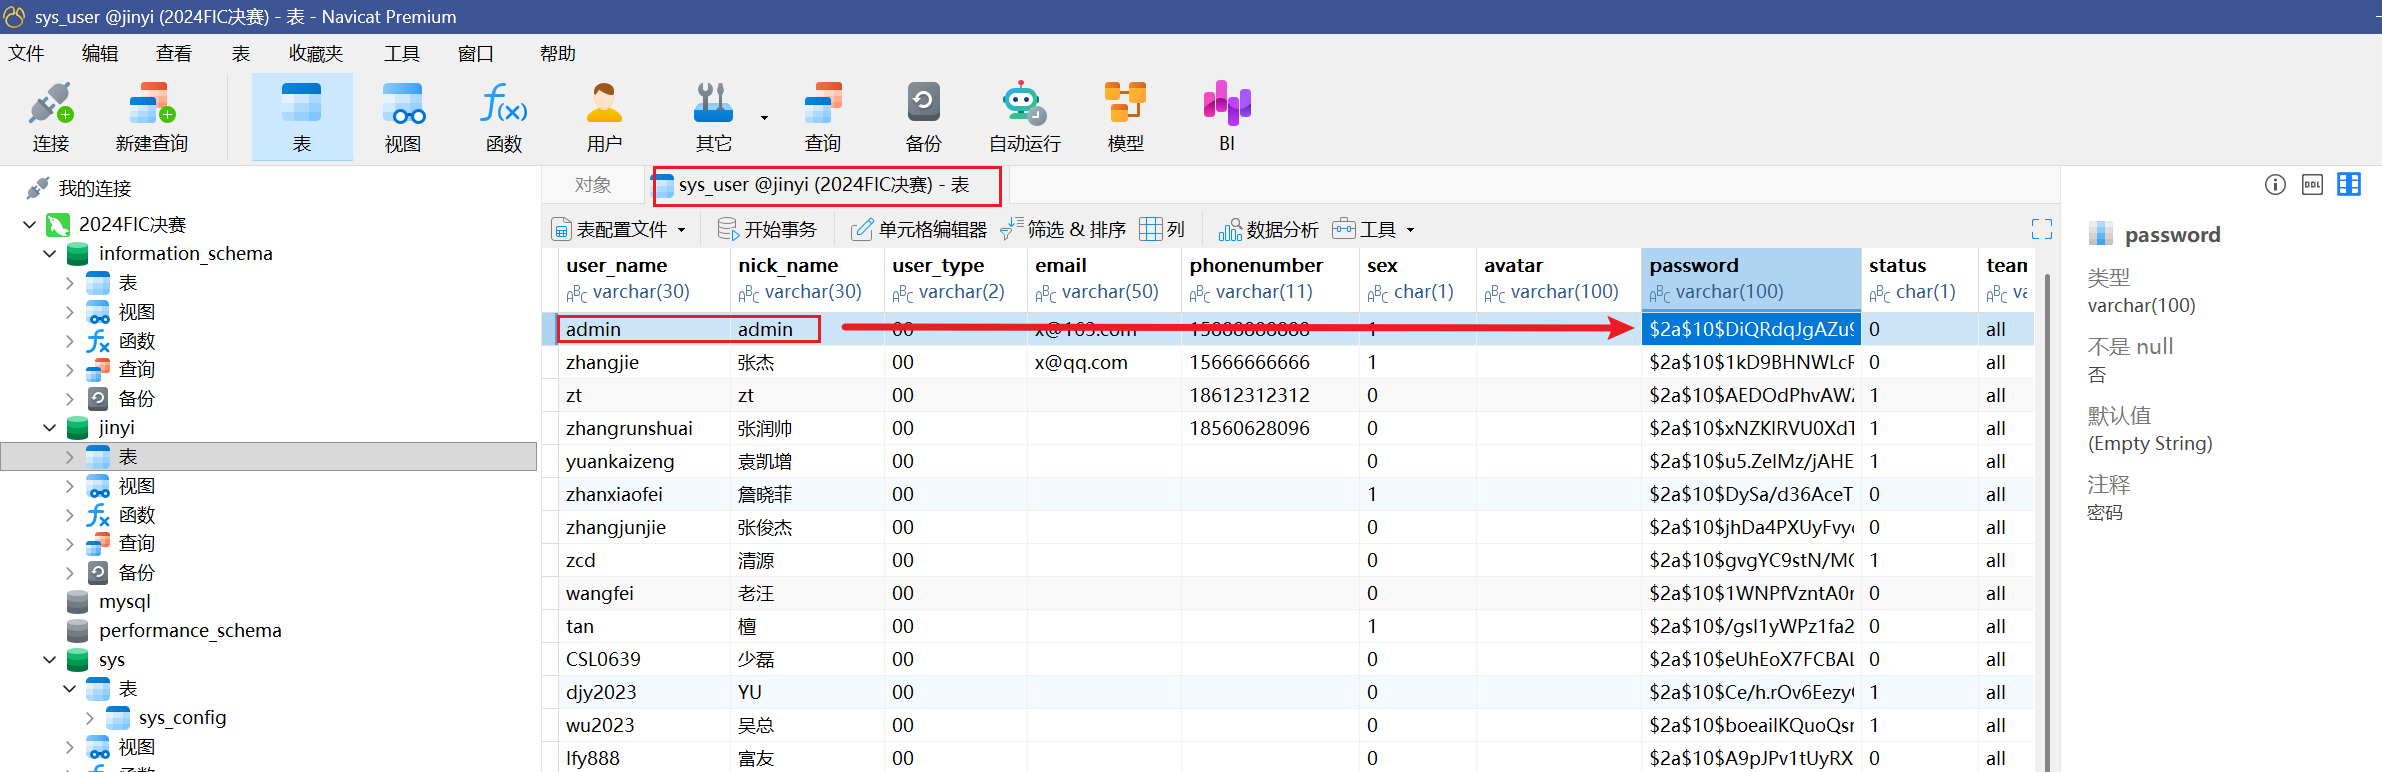This screenshot has height=772, width=2382.
Task: Open the 其它 toolbar dropdown arrow
Action: coord(765,118)
